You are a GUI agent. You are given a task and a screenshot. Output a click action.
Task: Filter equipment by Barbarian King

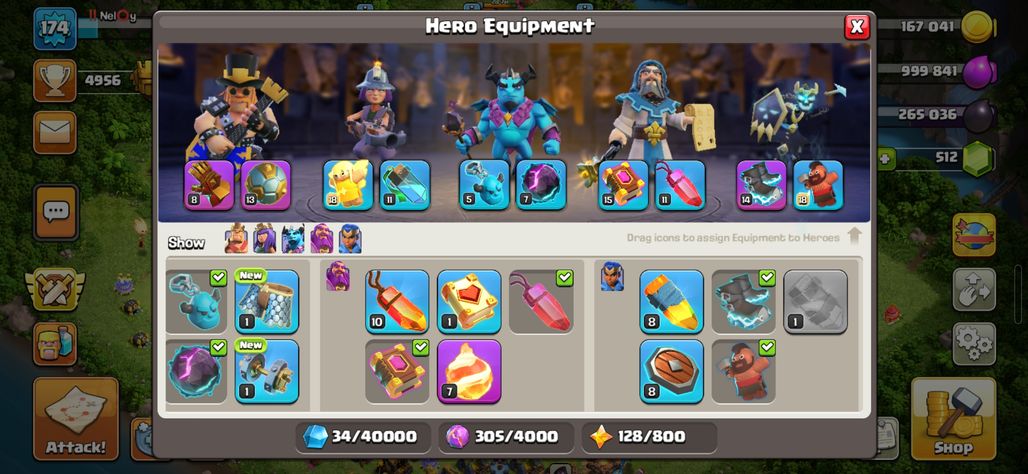point(236,239)
